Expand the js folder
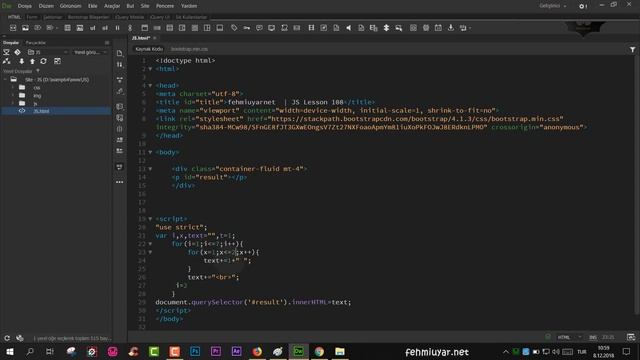 coord(13,103)
